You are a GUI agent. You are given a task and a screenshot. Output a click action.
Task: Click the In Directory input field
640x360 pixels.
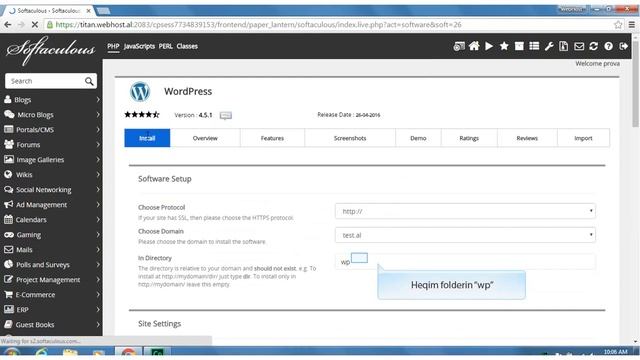(465, 261)
